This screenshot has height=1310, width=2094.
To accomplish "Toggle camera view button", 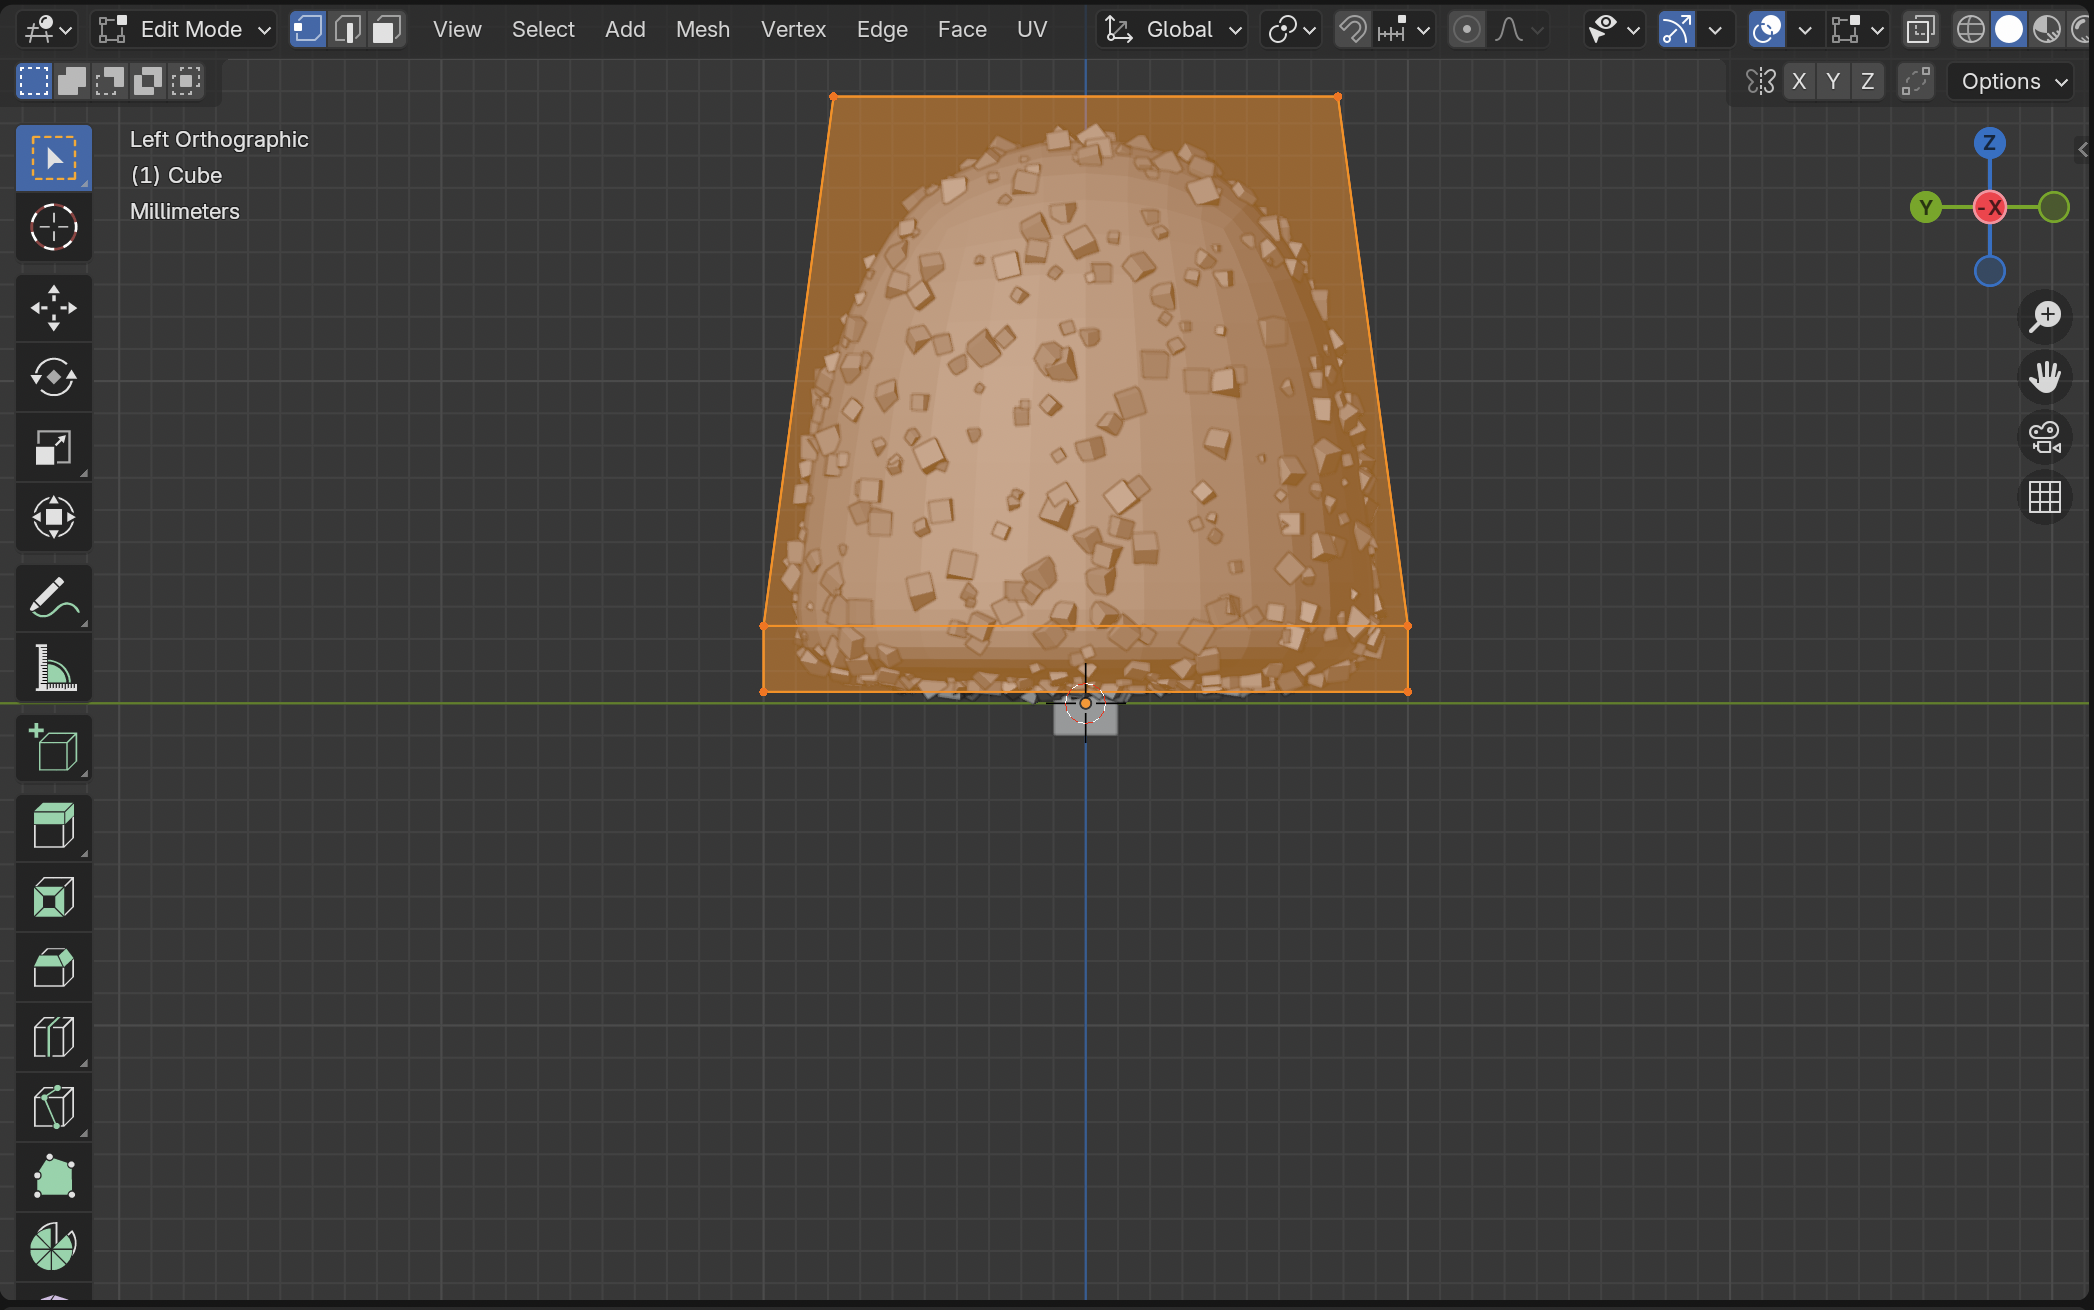I will coord(2045,437).
